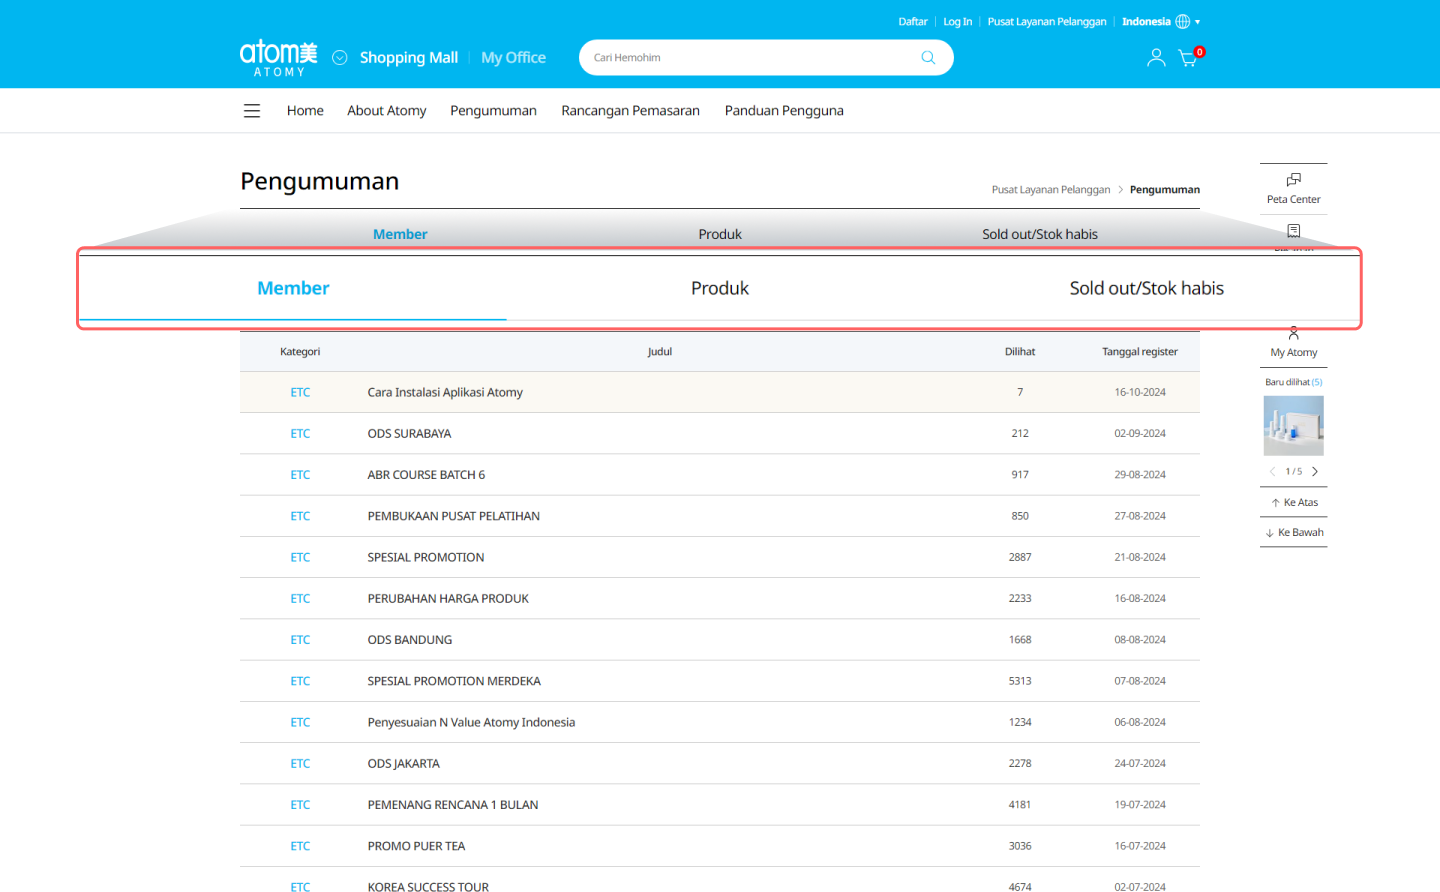
Task: Show the previous recently viewed product
Action: (1272, 471)
